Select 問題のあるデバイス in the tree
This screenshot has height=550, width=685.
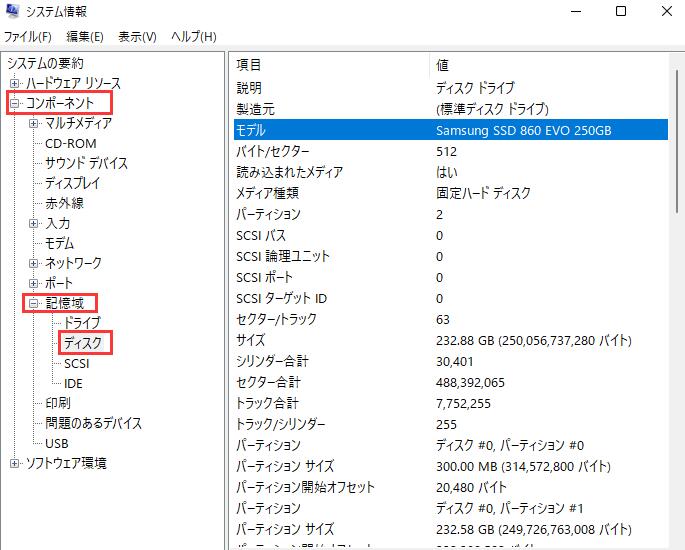point(93,423)
